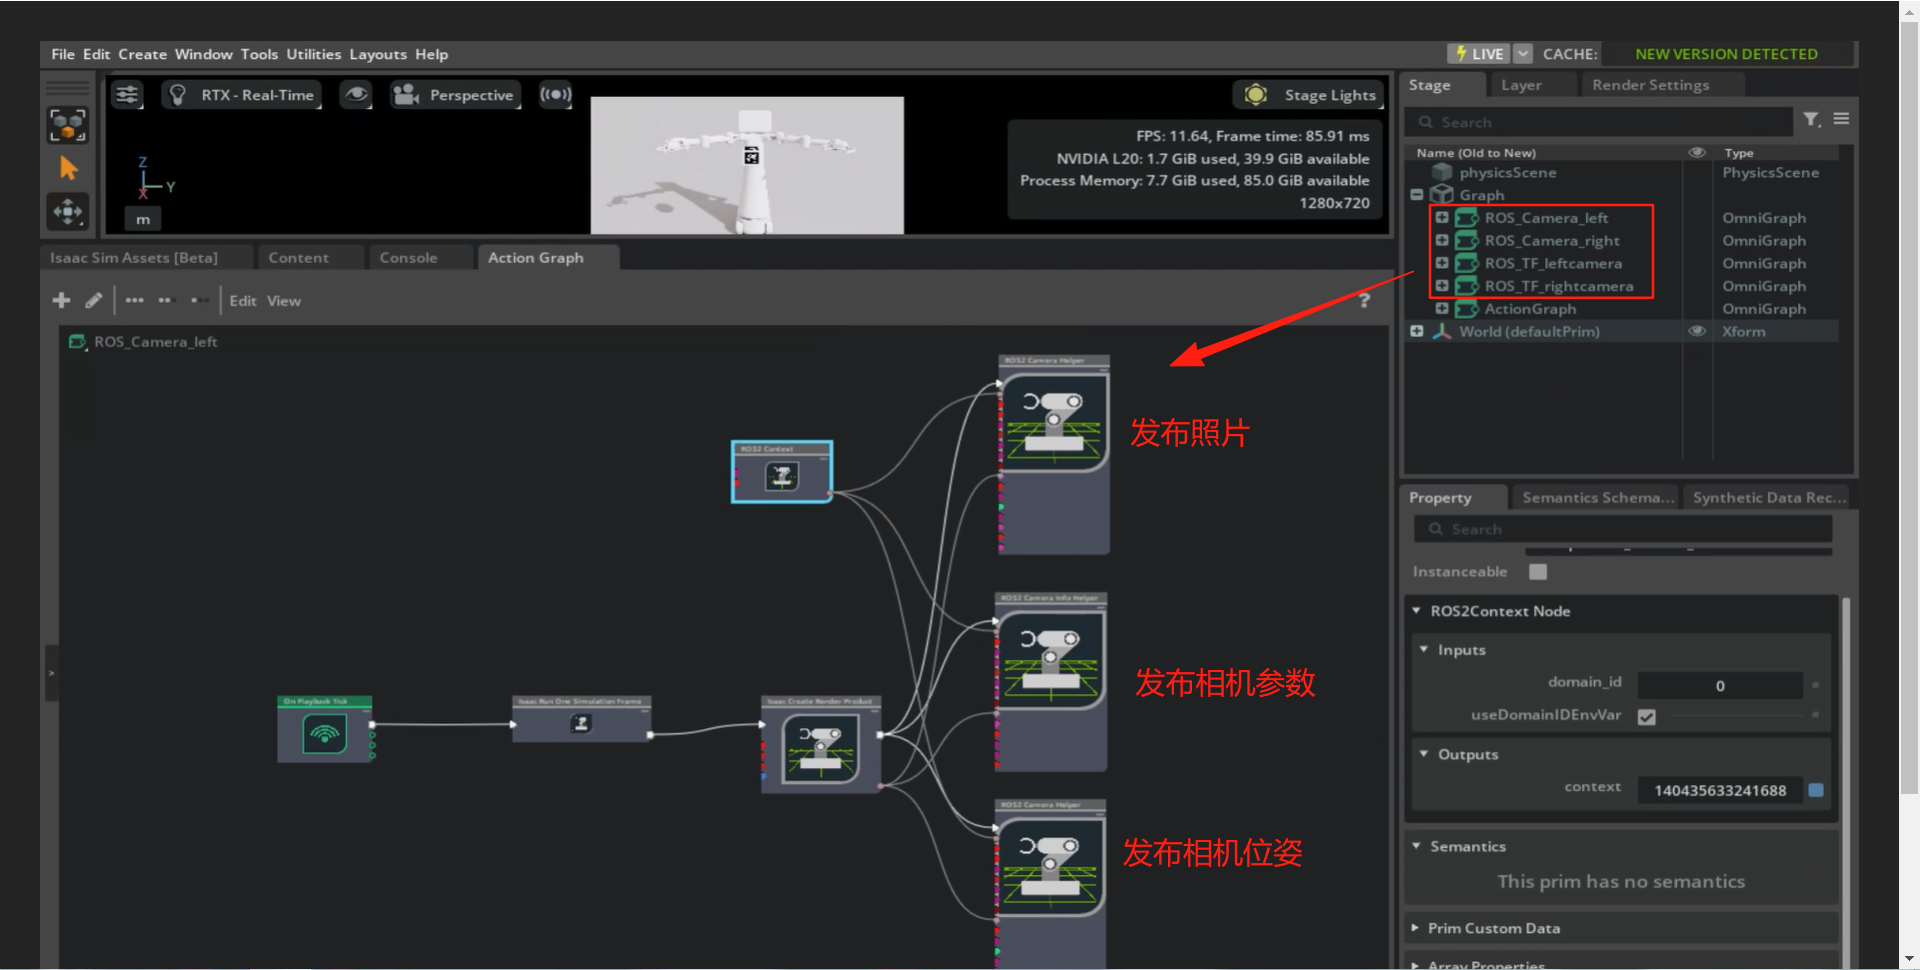Expand ROS_Camera_right in Stage tree
Screen dimensions: 1920x970
click(x=1442, y=240)
